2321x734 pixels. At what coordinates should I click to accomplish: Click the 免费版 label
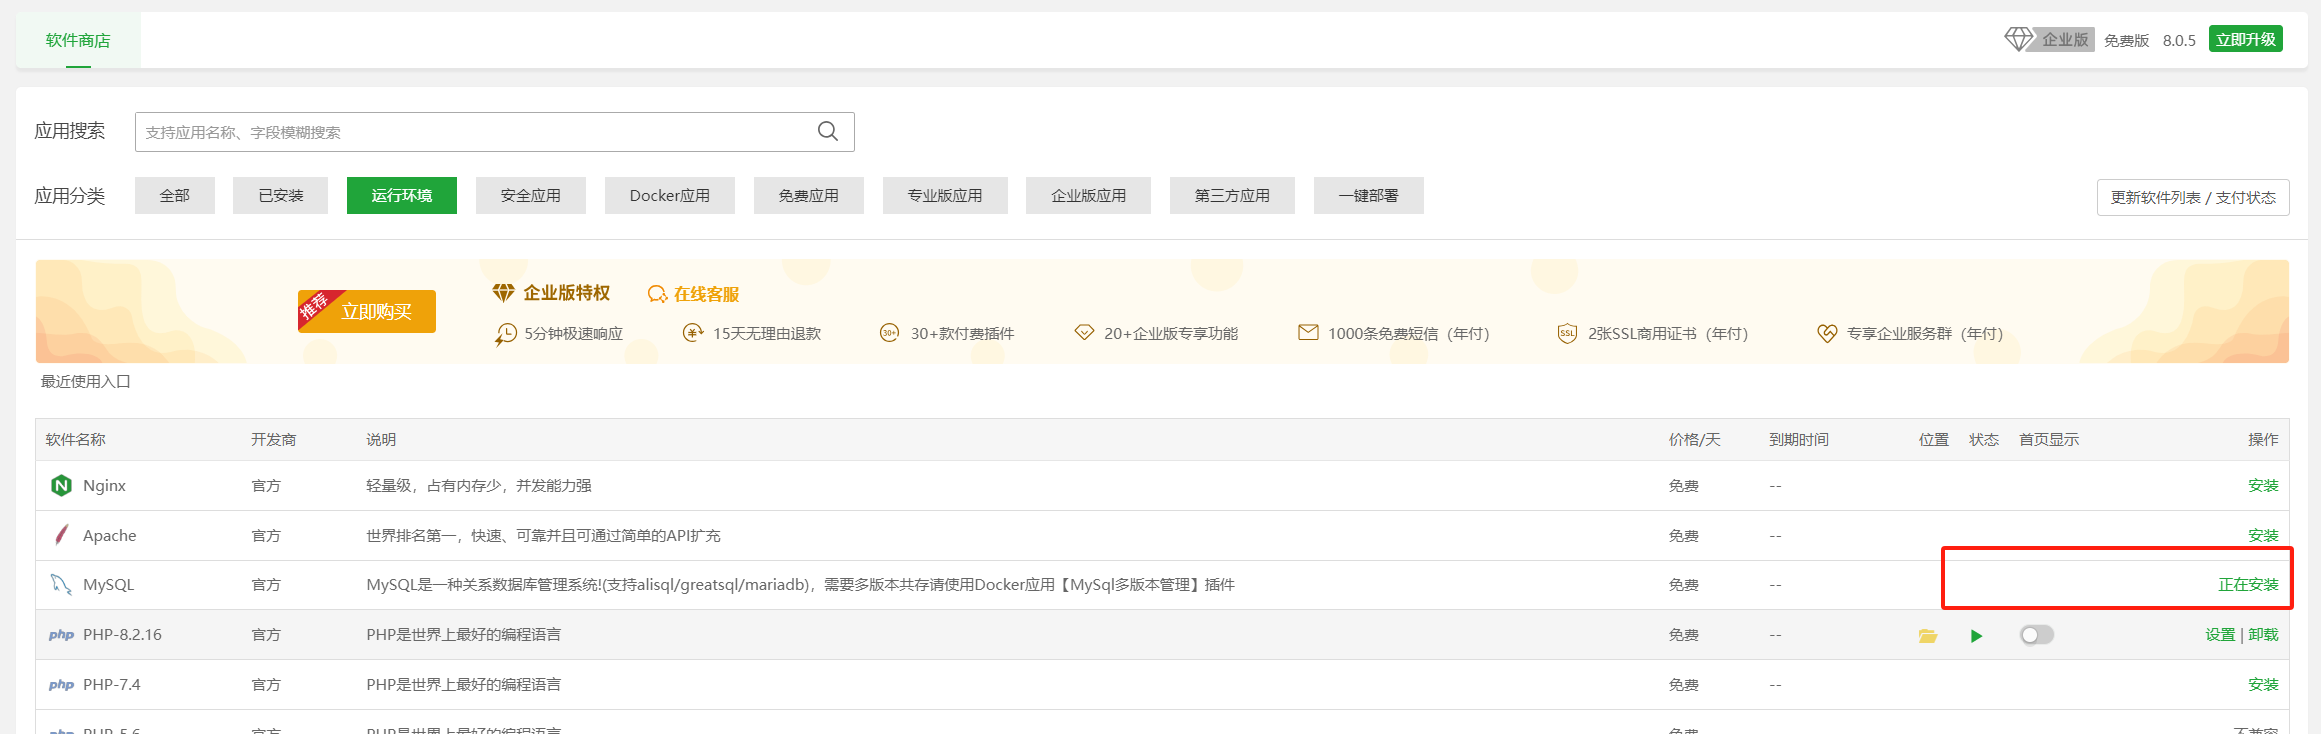(2126, 40)
